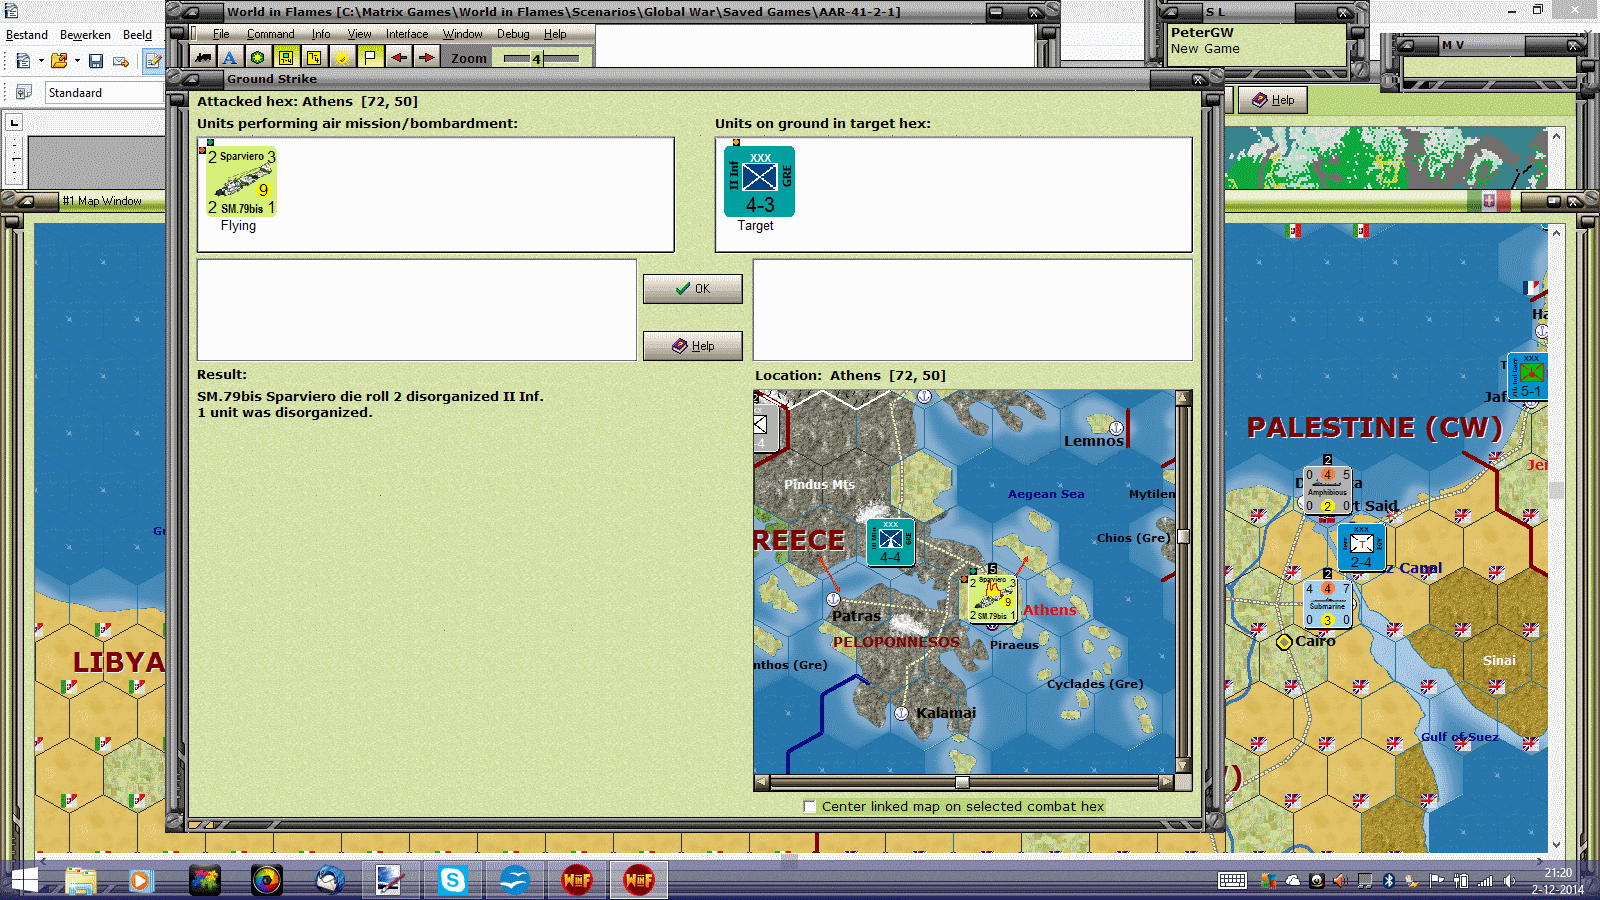Click the red right arrow toolbar icon
The height and width of the screenshot is (900, 1600).
coord(427,58)
